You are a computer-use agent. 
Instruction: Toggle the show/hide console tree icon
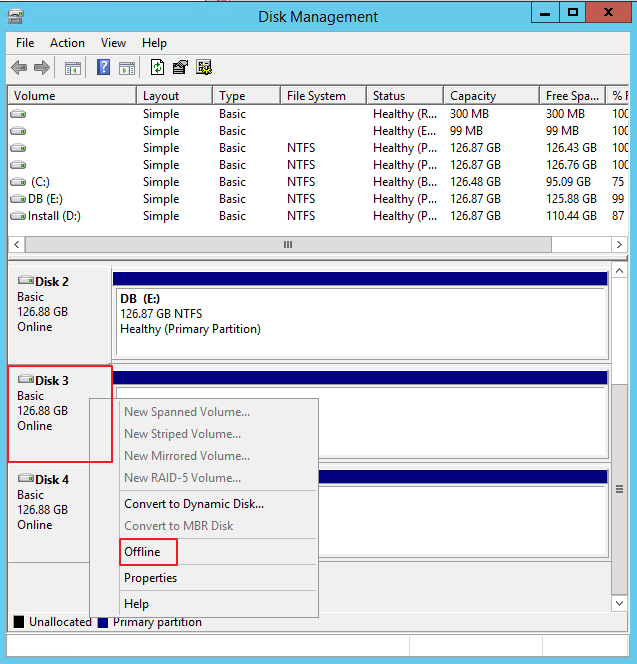click(72, 68)
